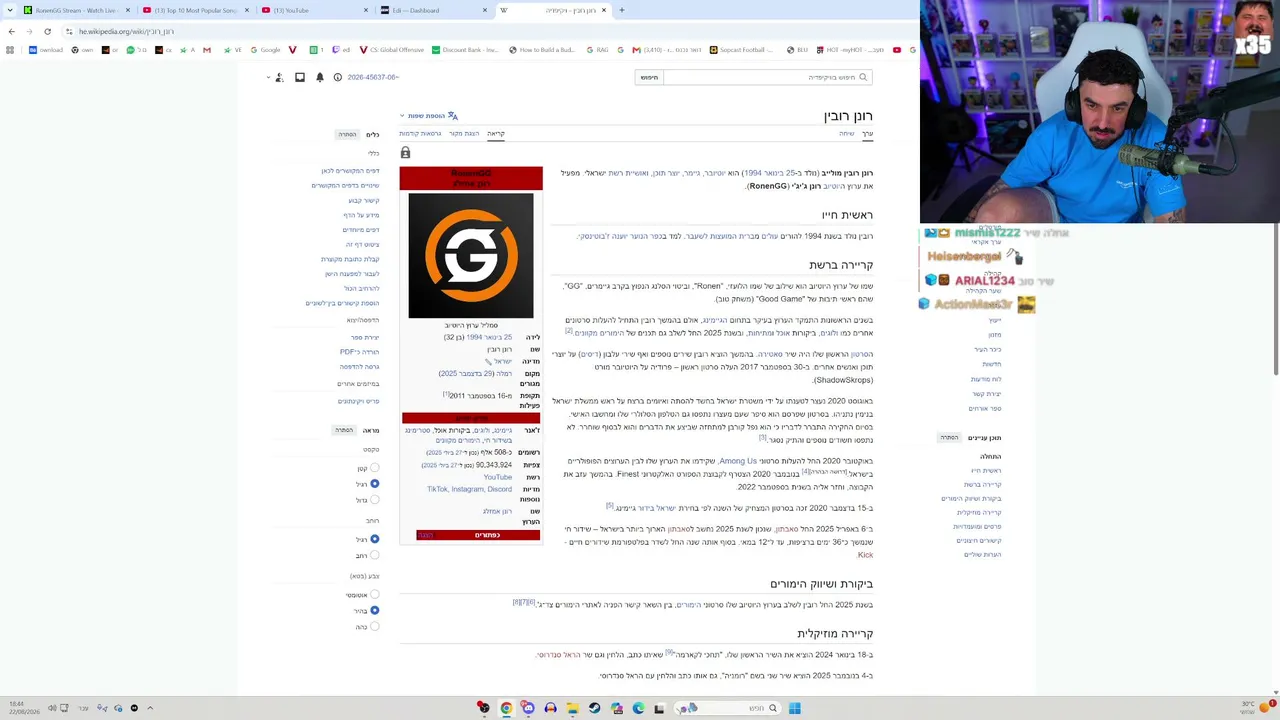The height and width of the screenshot is (720, 1280).
Task: Select wide width radio (רחב)
Action: (x=375, y=555)
